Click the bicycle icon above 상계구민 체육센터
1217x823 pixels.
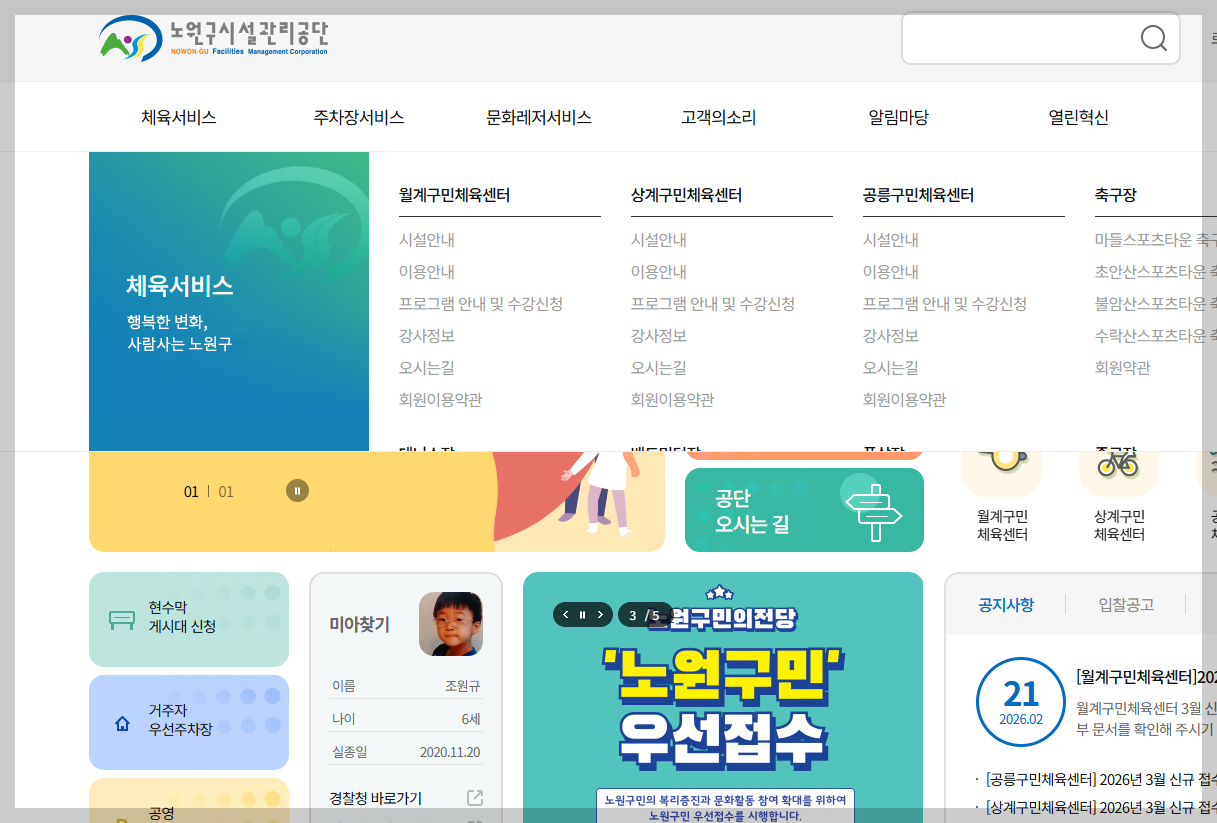click(x=1118, y=464)
